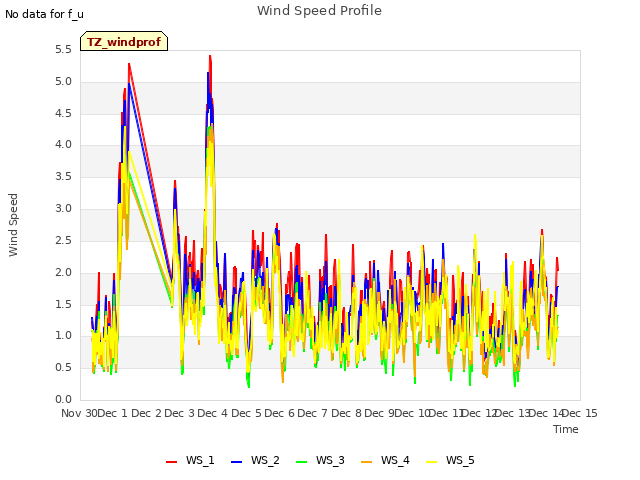Click the Dec 3 x-axis date label
Image resolution: width=640 pixels, height=480 pixels.
pos(180,413)
